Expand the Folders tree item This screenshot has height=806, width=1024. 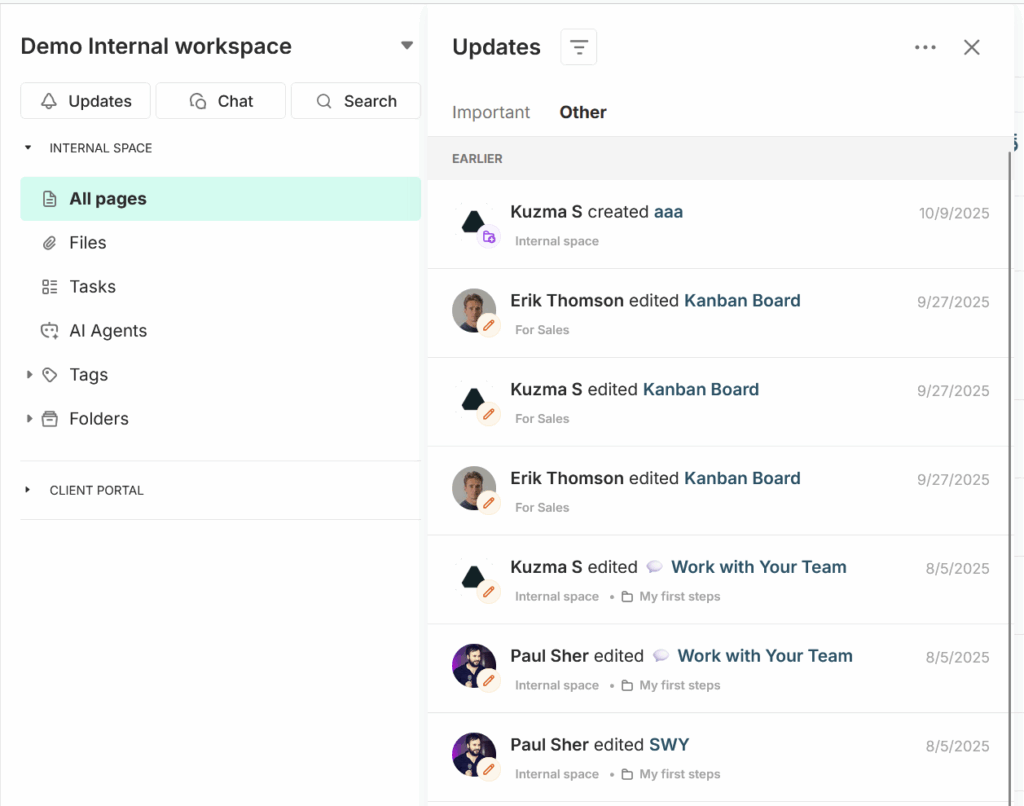click(29, 419)
